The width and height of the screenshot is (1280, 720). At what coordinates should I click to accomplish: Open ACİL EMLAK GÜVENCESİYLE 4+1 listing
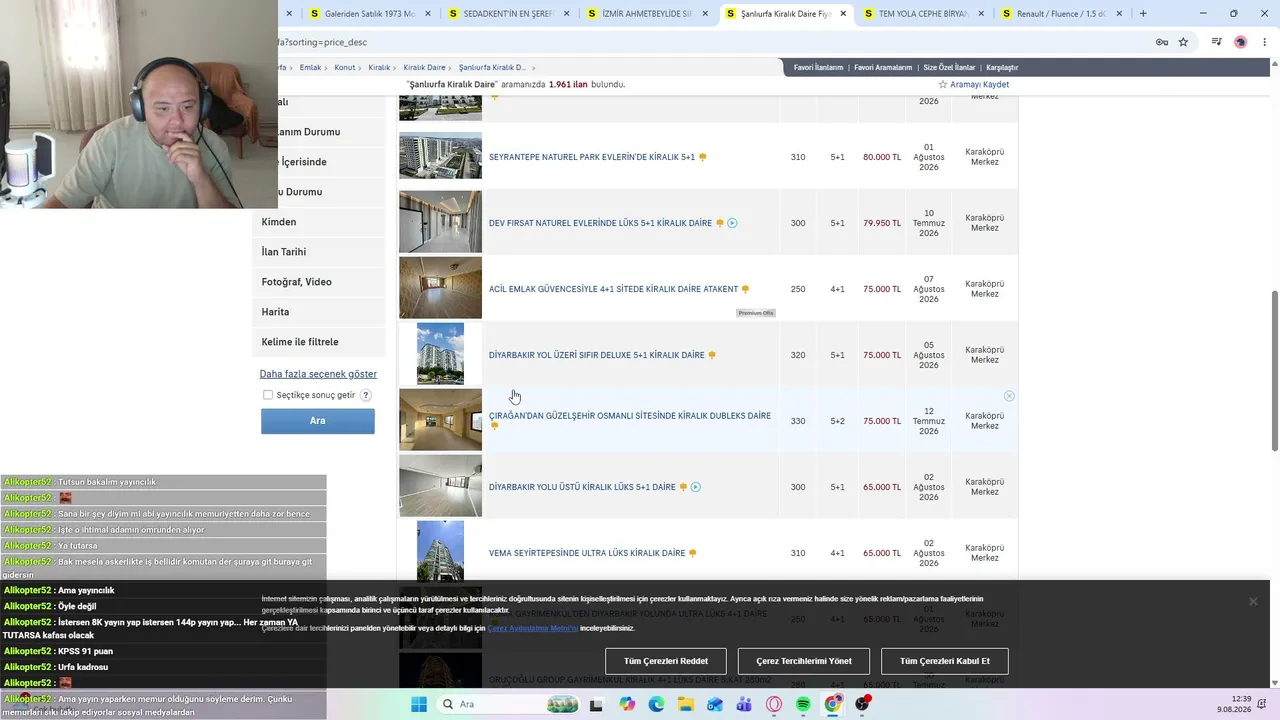[613, 289]
